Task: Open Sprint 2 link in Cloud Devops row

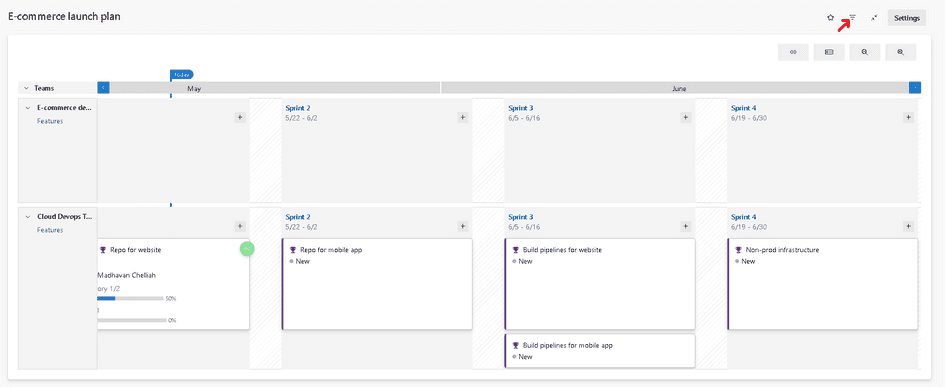Action: [298, 216]
